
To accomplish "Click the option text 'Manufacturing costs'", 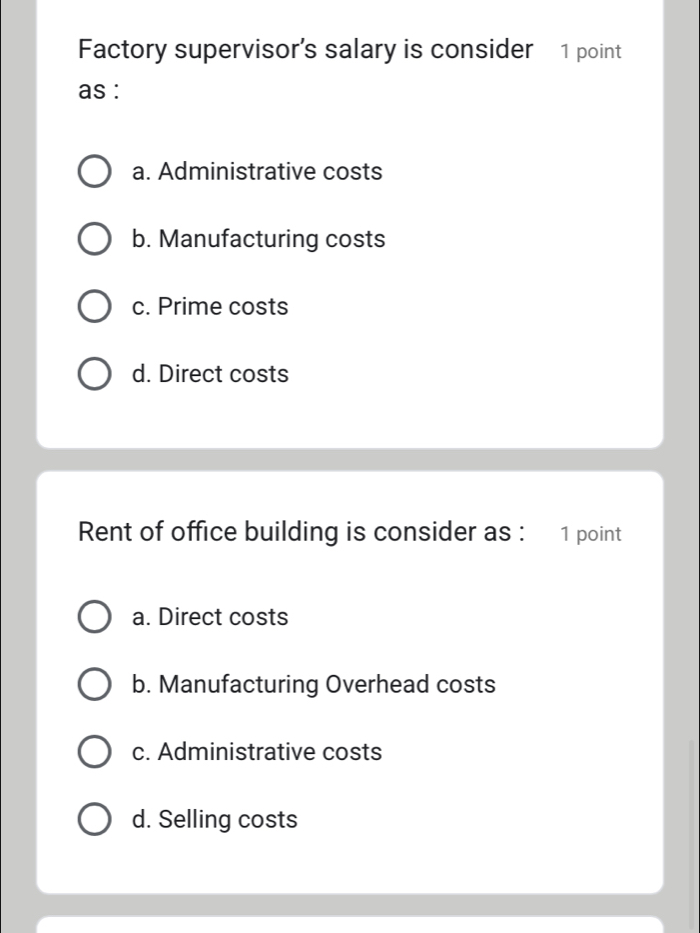I will click(x=260, y=238).
